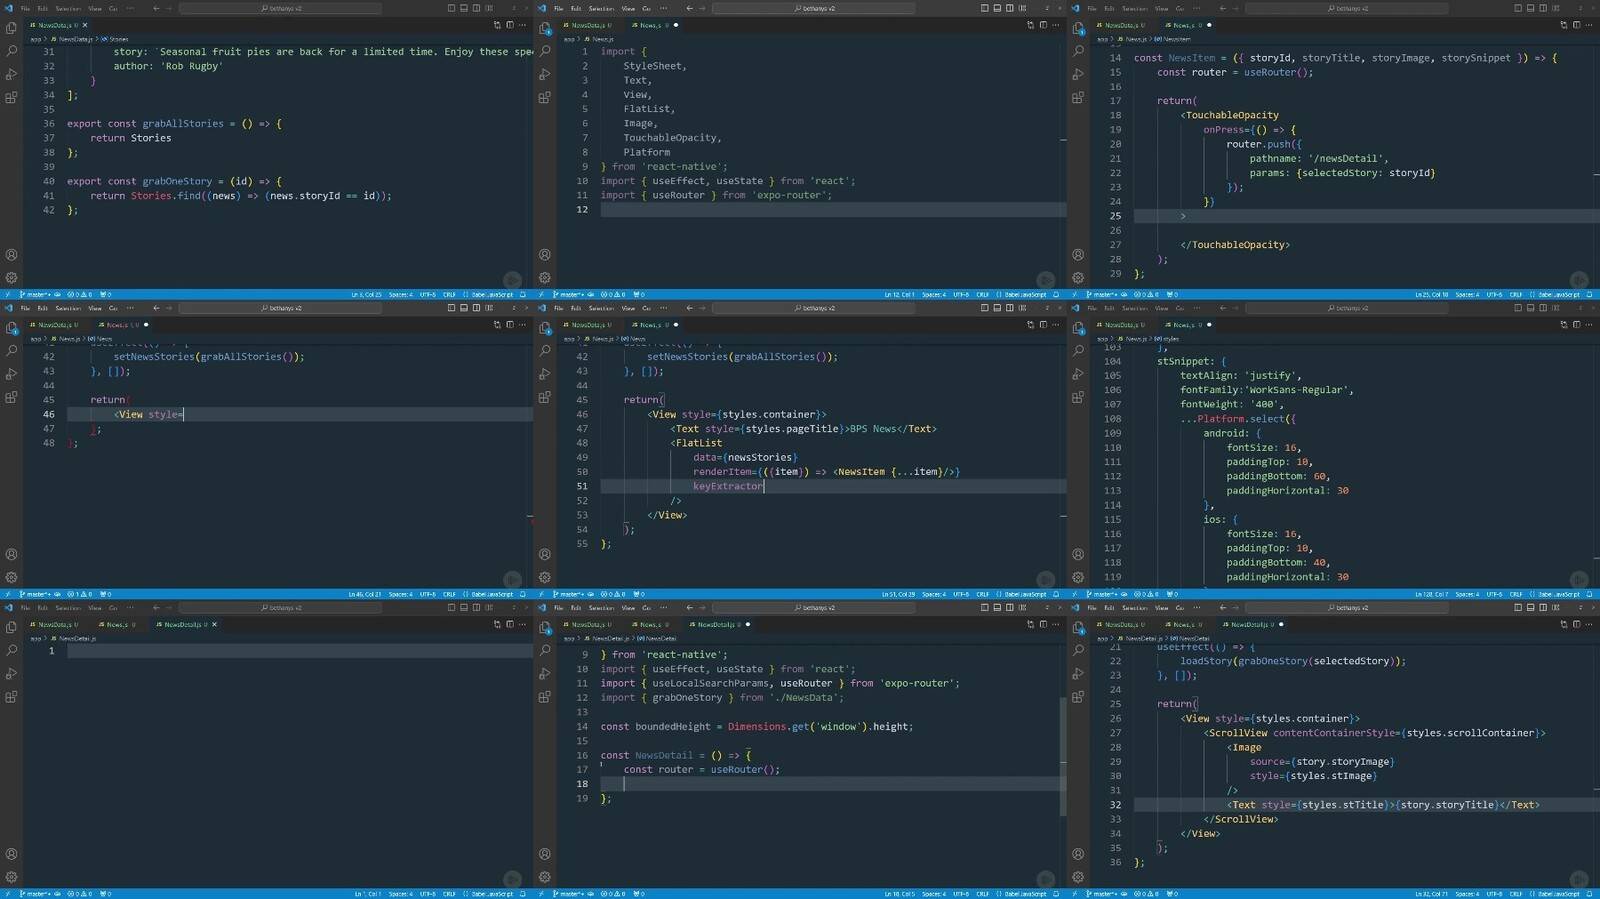
Task: Open Extensions in the grabAllStories window
Action: (x=11, y=98)
